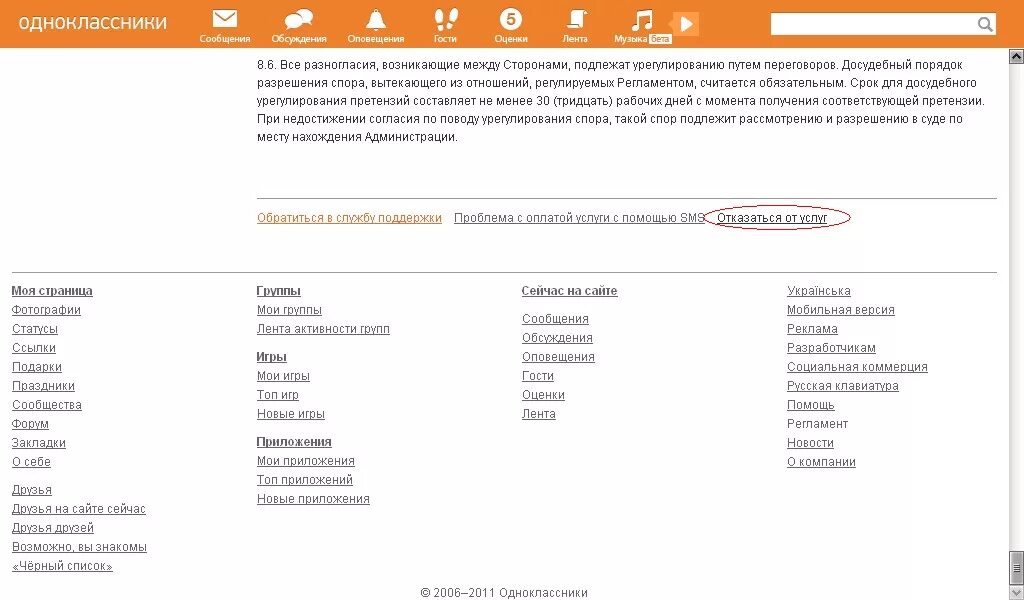Open the Сейчас на сайте link
Image resolution: width=1024 pixels, height=600 pixels.
click(x=569, y=291)
